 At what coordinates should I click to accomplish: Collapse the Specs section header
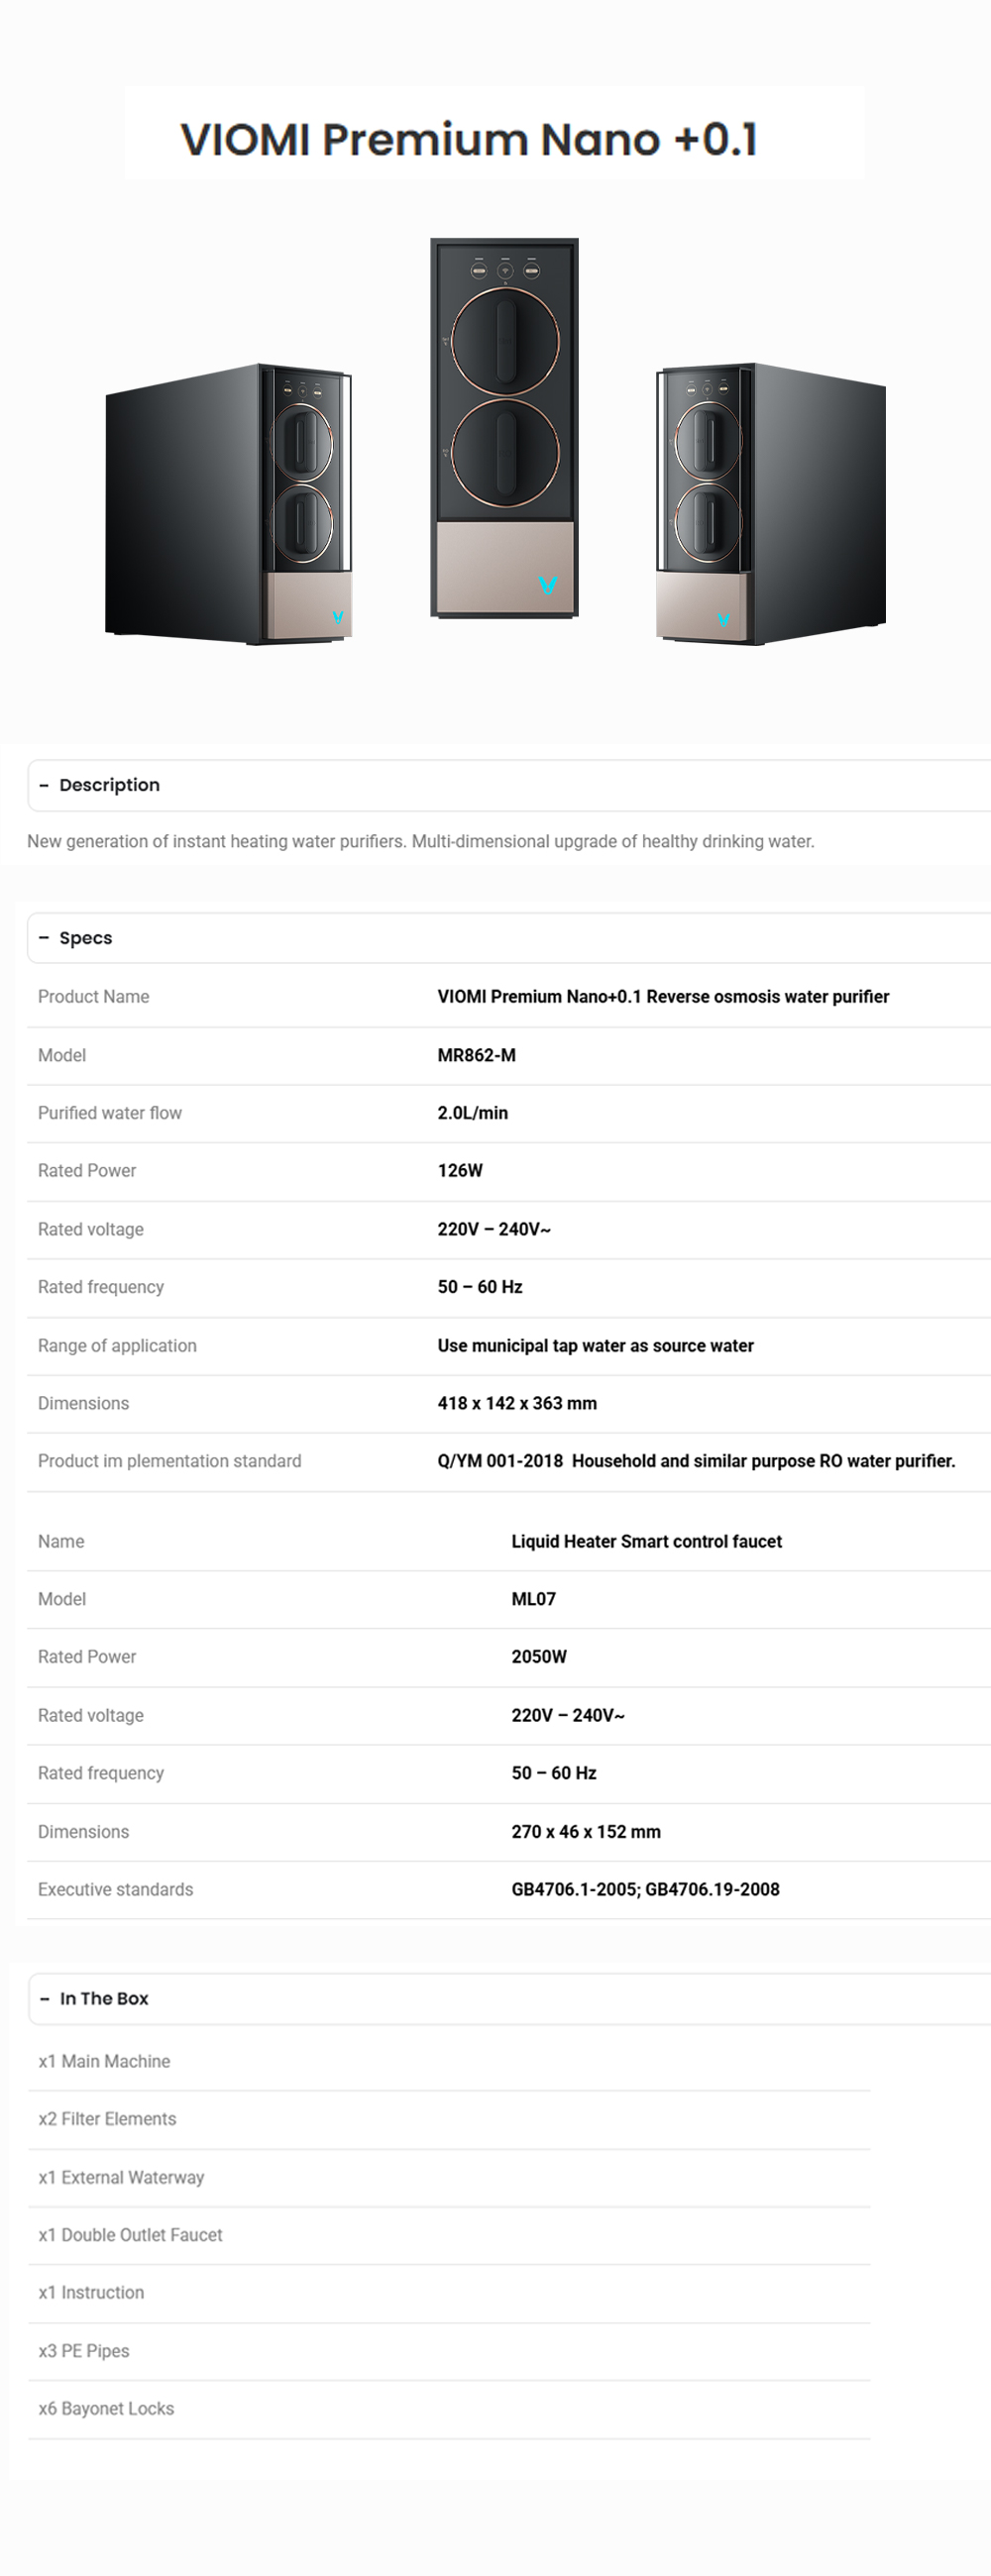click(86, 938)
